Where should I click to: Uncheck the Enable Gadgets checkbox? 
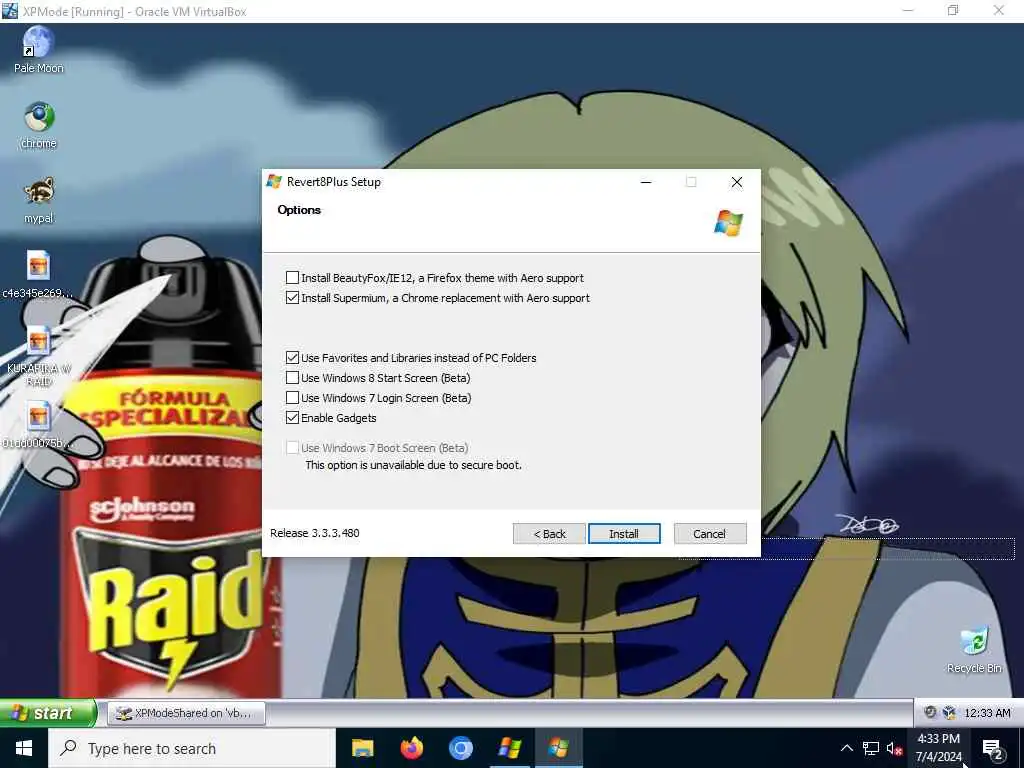tap(293, 418)
